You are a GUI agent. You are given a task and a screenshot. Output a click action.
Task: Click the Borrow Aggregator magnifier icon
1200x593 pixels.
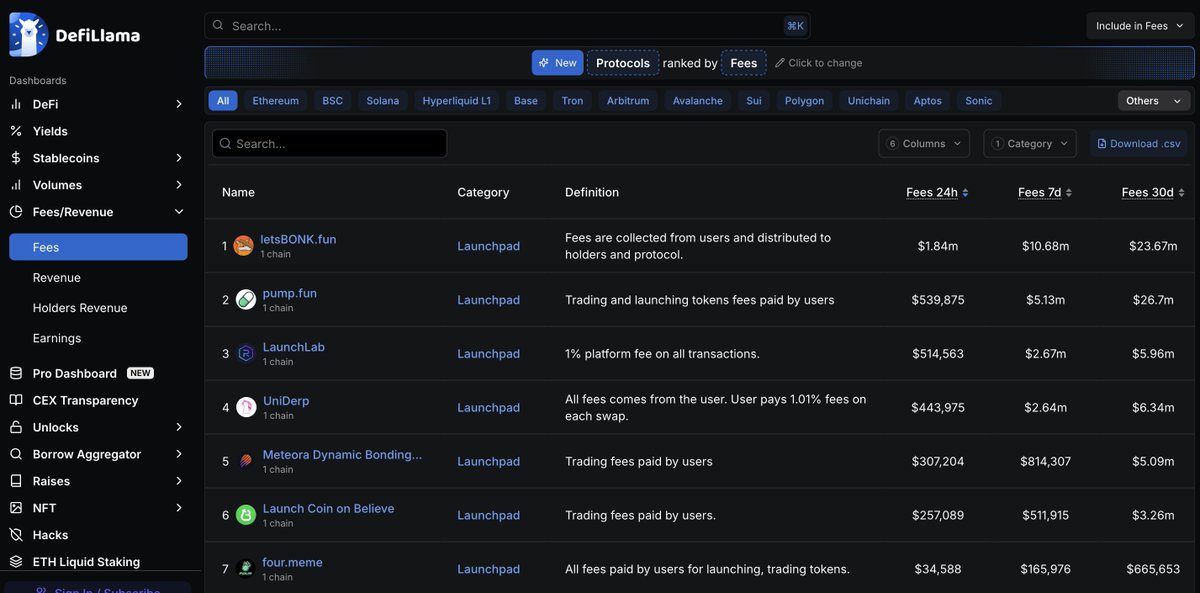tap(16, 454)
